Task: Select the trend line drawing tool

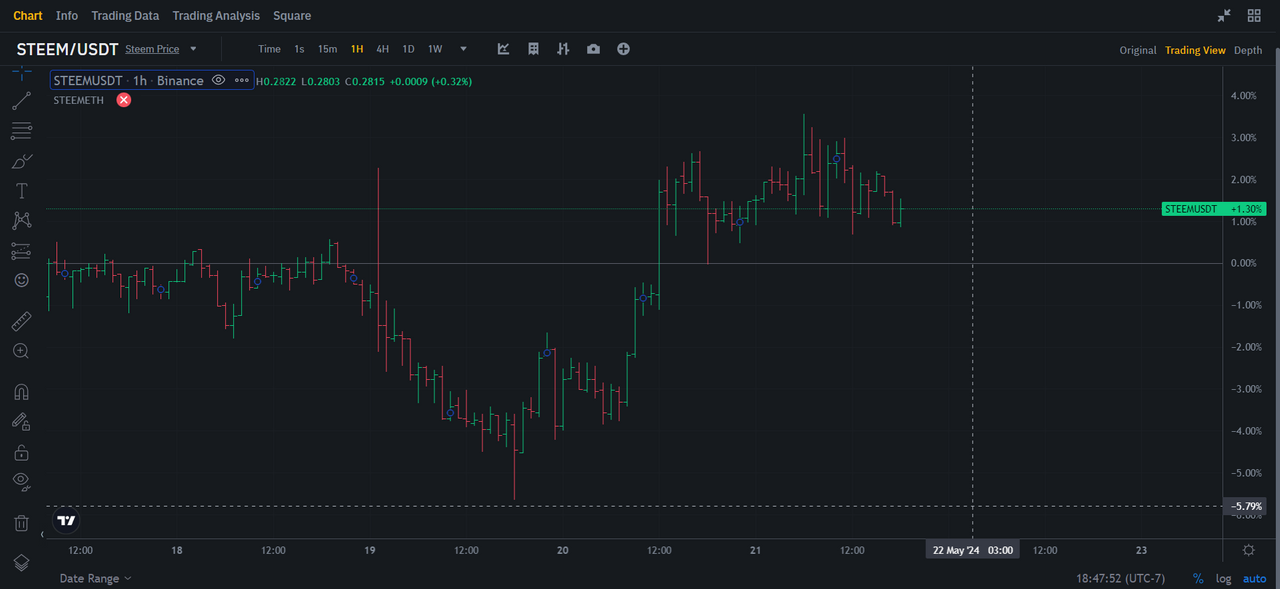Action: click(x=21, y=100)
